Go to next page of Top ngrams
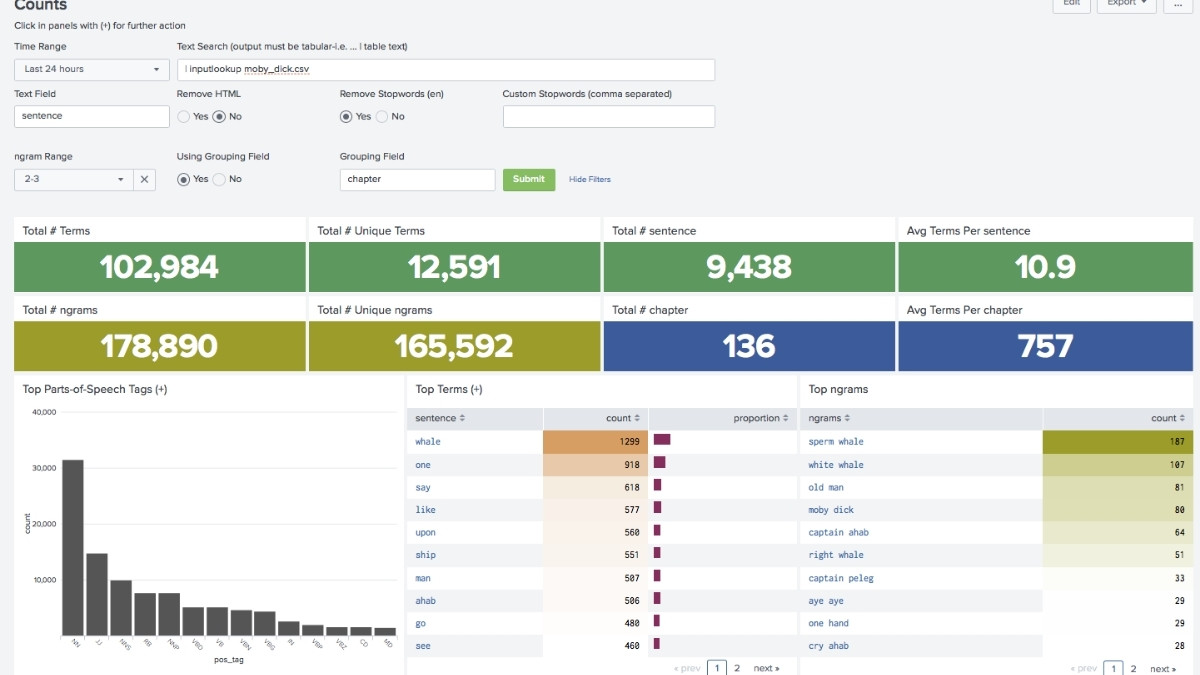The width and height of the screenshot is (1200, 675). pos(1162,668)
